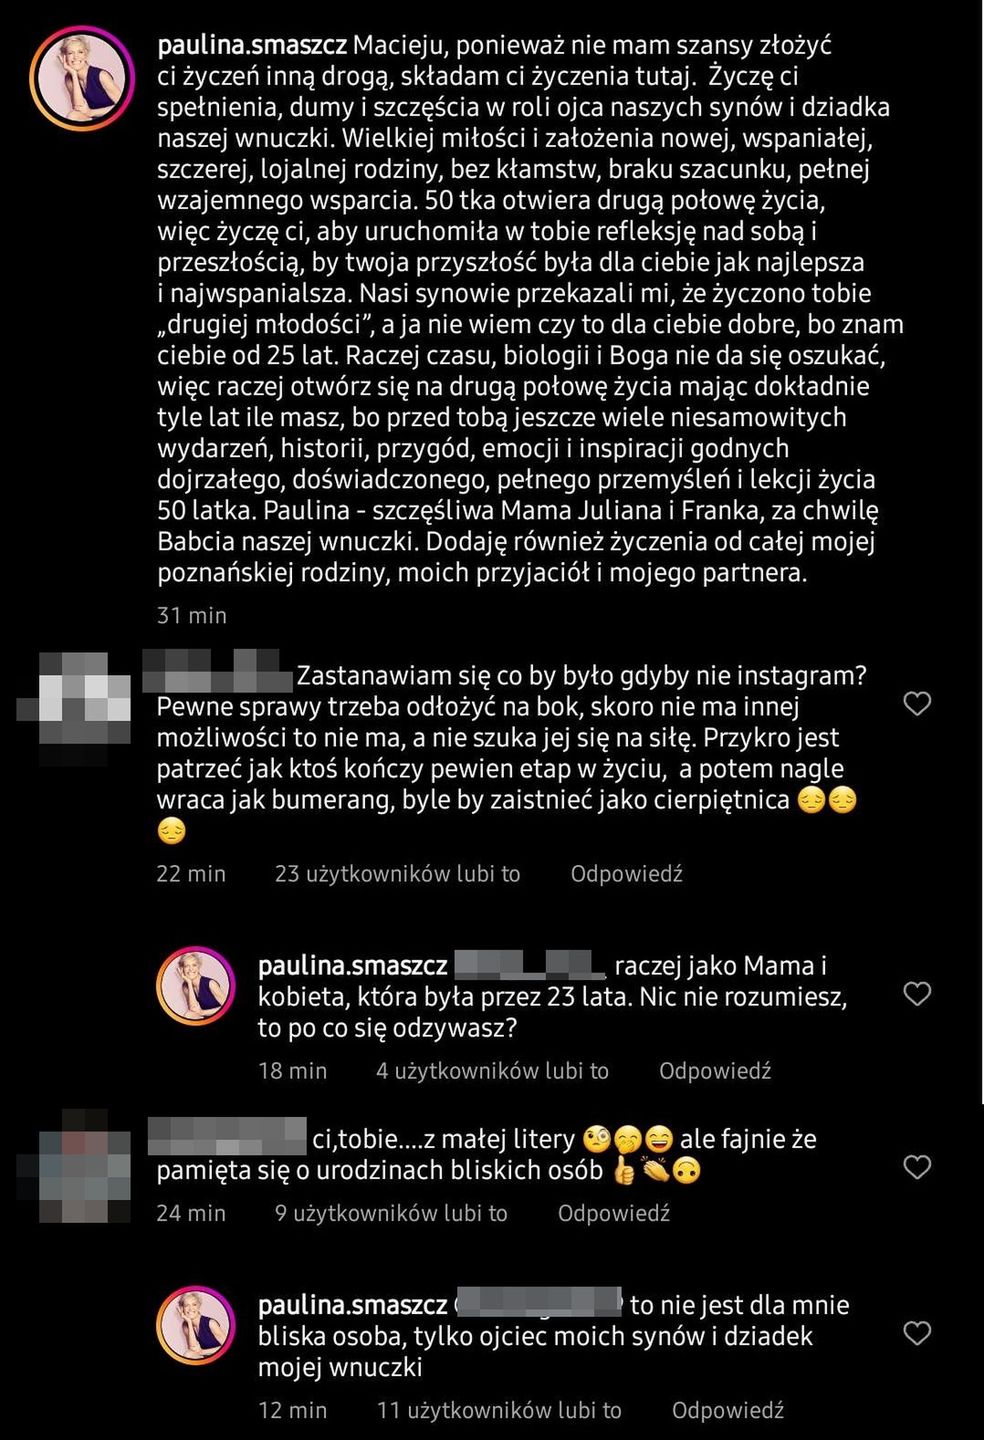Open paulina.smaszcz avatar in first reply
This screenshot has width=984, height=1440.
(195, 985)
